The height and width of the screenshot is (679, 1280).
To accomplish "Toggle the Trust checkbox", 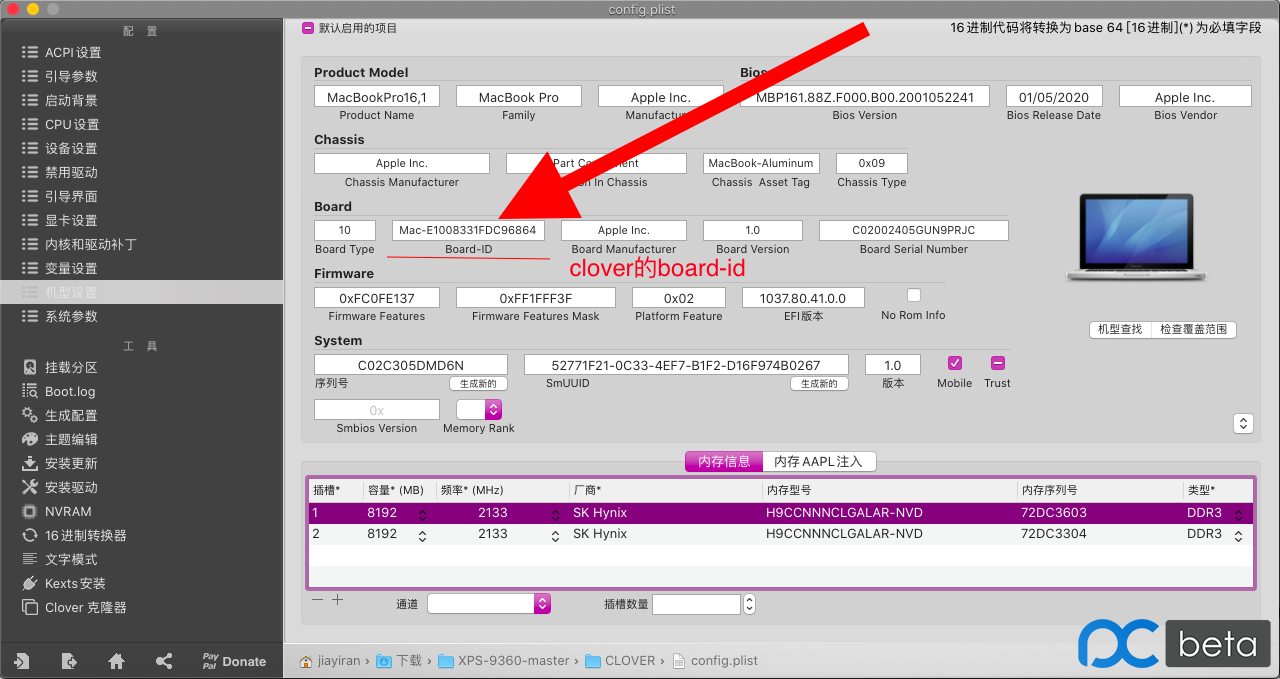I will pos(997,363).
